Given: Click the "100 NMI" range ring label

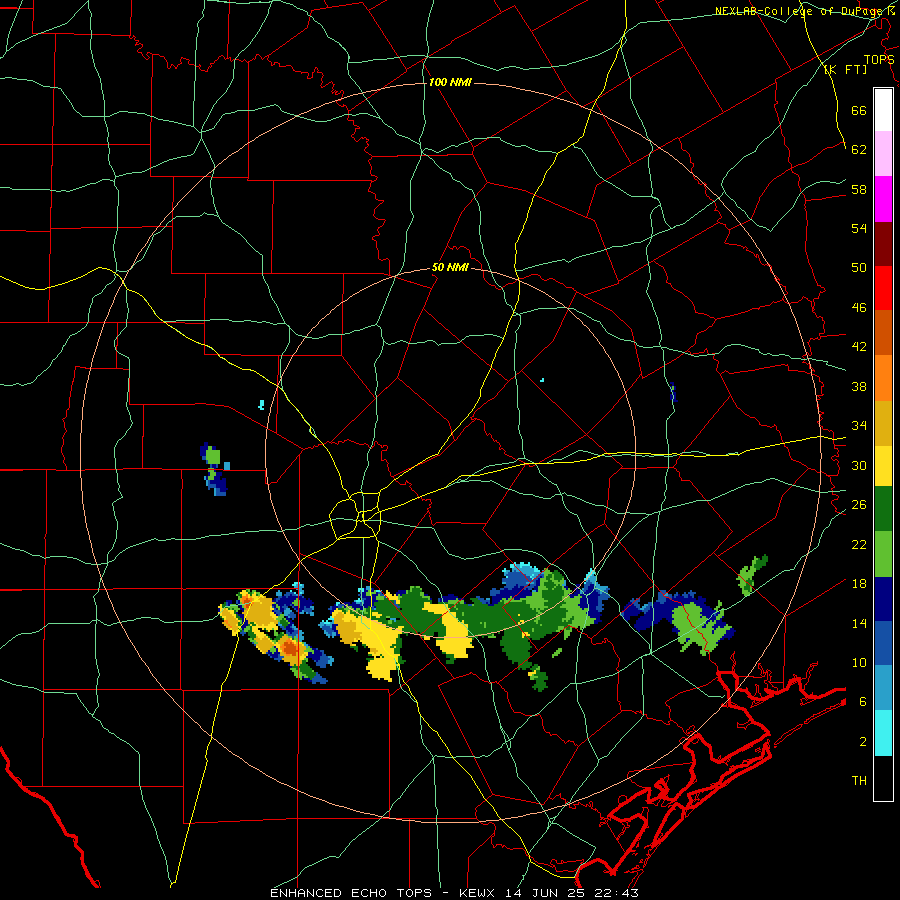Looking at the screenshot, I should (x=450, y=82).
